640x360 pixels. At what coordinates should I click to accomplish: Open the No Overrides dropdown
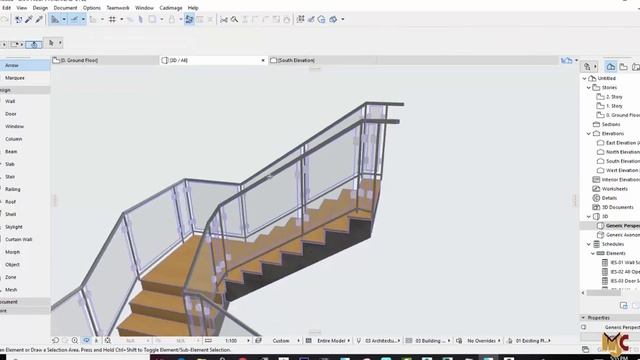484,340
